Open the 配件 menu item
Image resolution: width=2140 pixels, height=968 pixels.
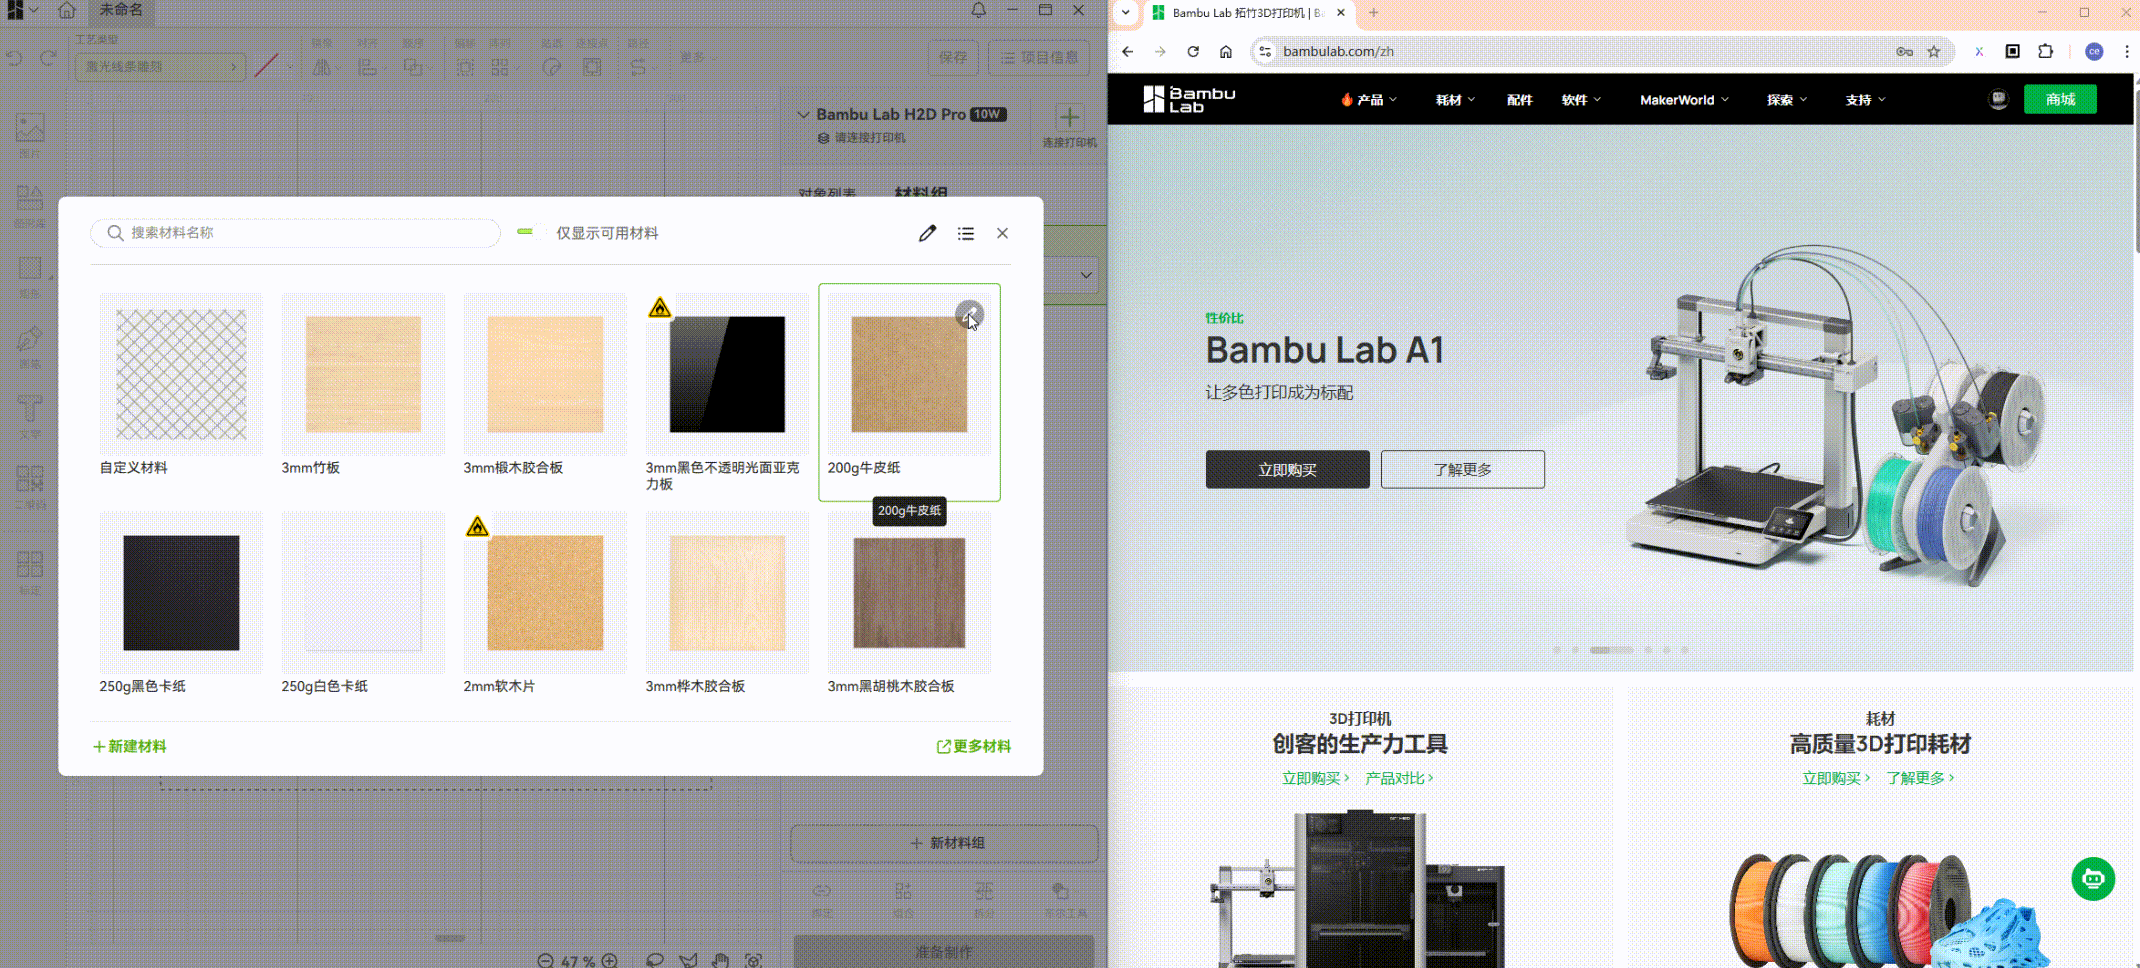click(x=1519, y=100)
